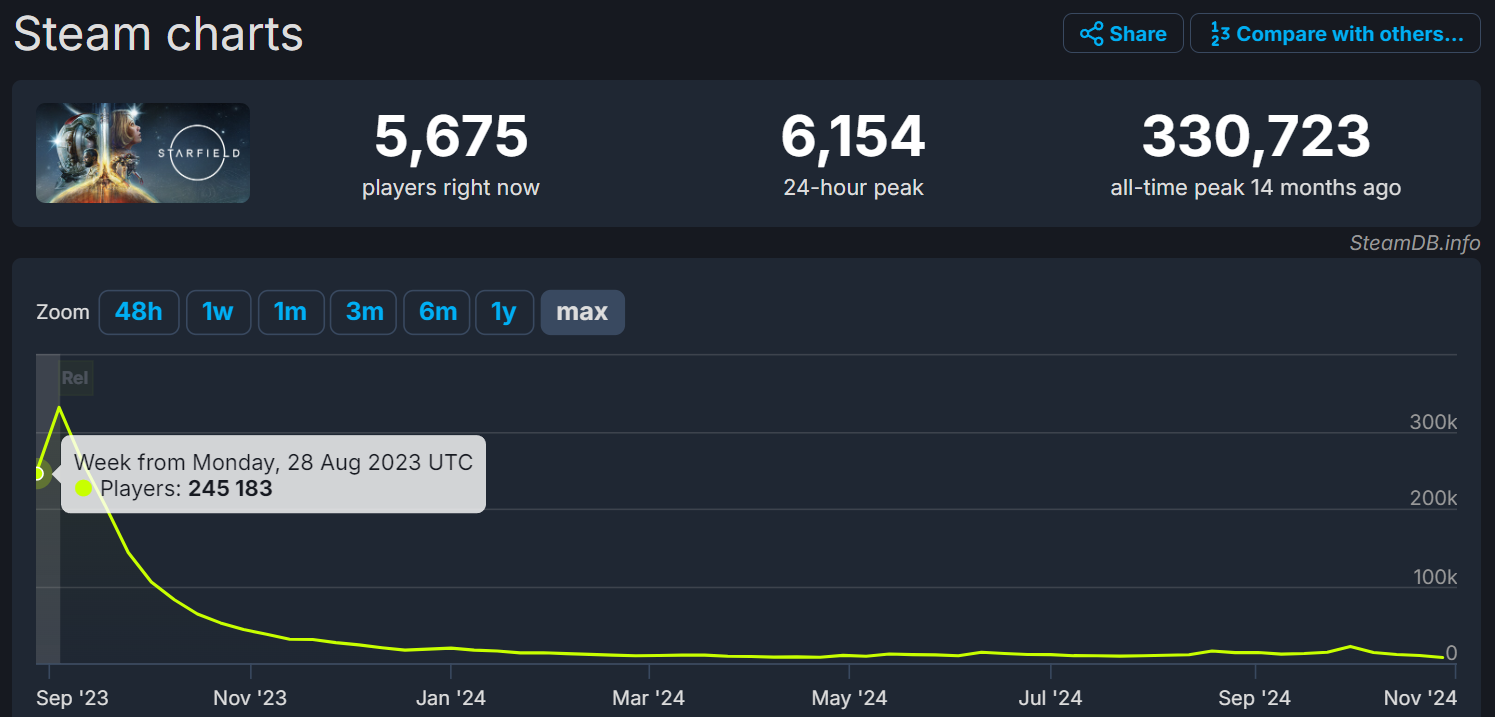
Task: Select the 48h zoom range
Action: [x=138, y=312]
